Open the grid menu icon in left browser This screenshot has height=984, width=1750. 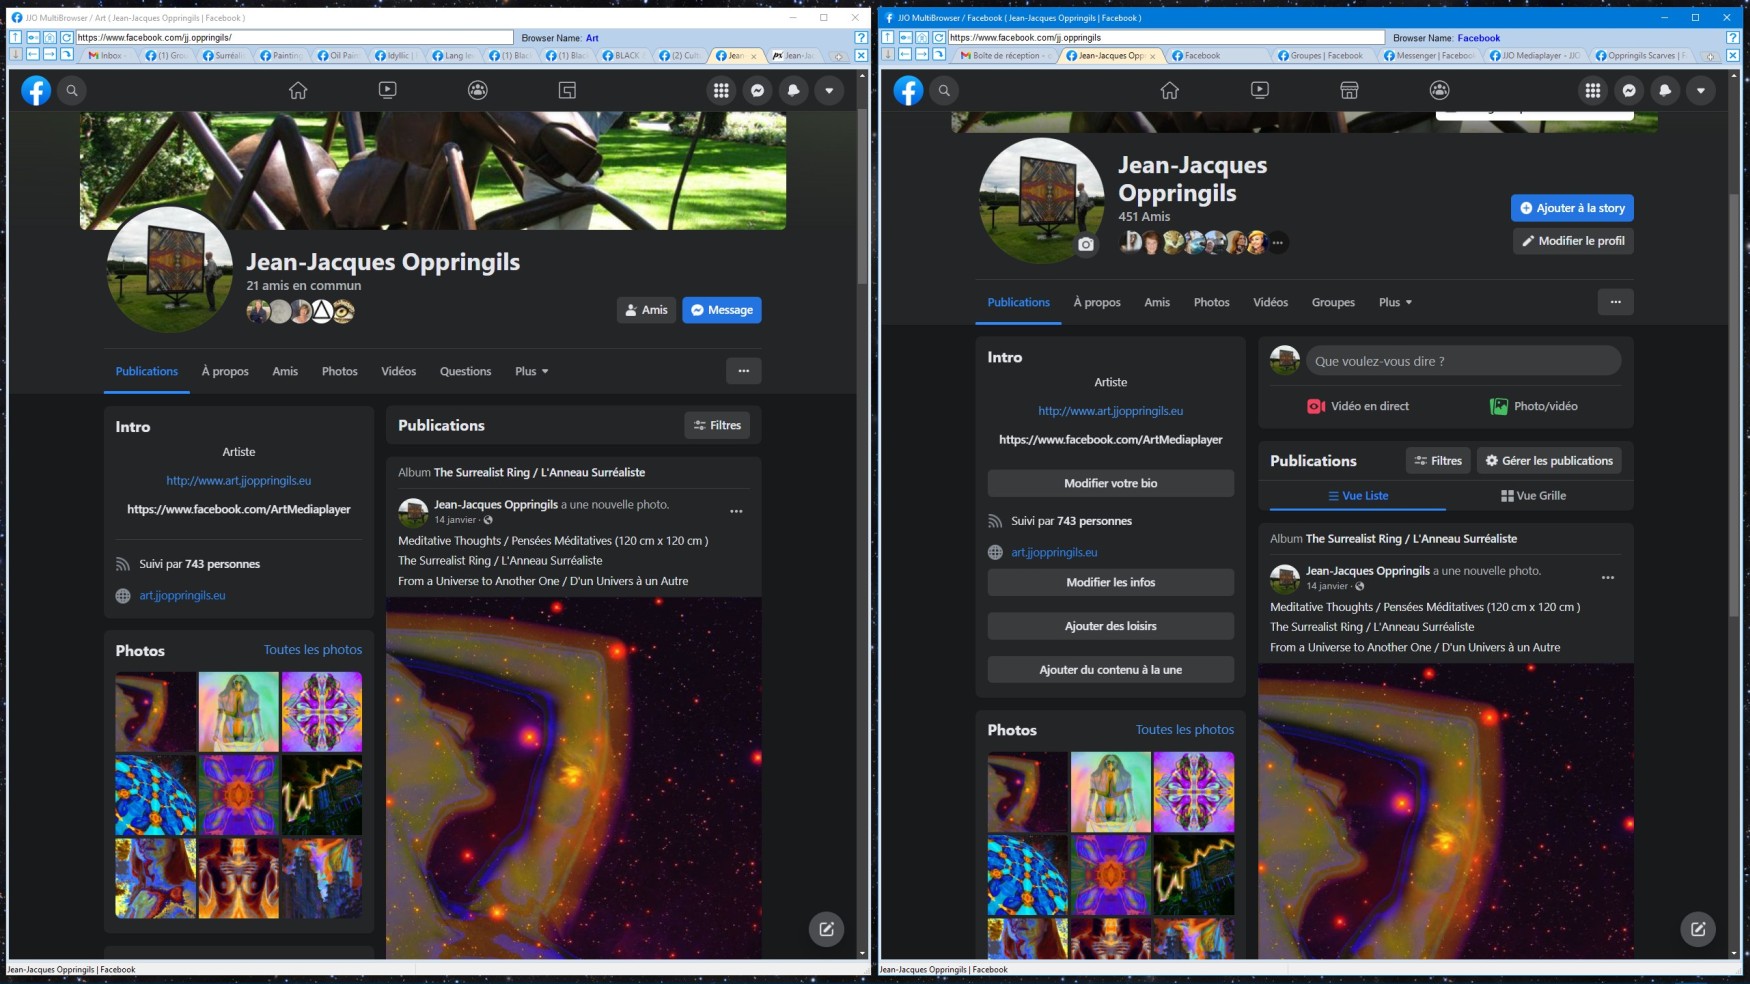721,91
